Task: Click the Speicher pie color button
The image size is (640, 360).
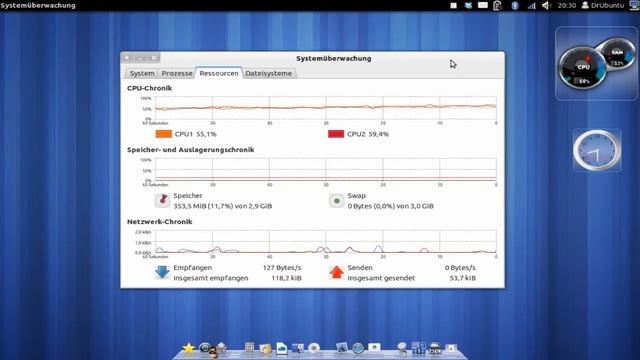Action: pyautogui.click(x=162, y=200)
